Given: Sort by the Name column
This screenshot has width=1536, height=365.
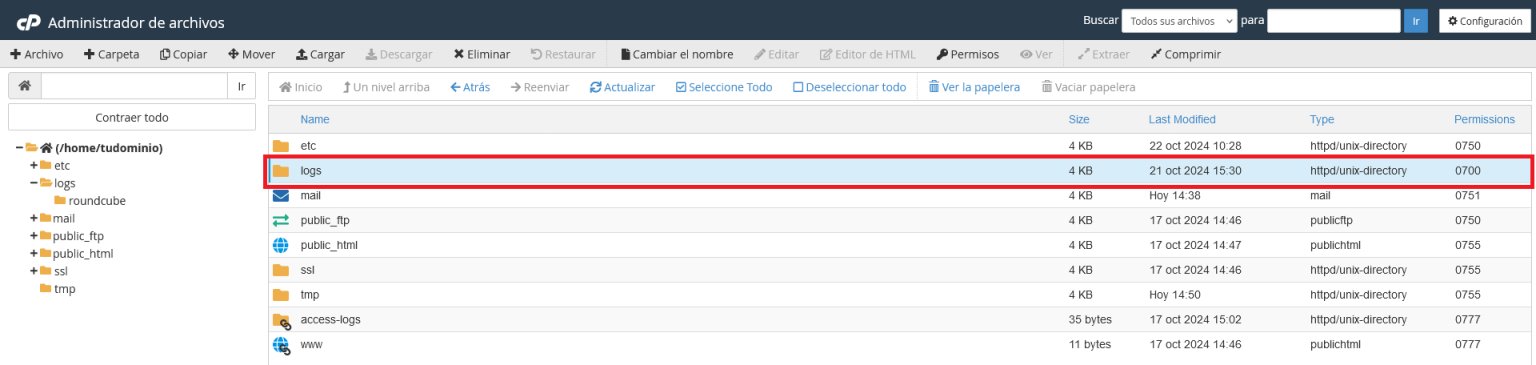Looking at the screenshot, I should click(315, 119).
